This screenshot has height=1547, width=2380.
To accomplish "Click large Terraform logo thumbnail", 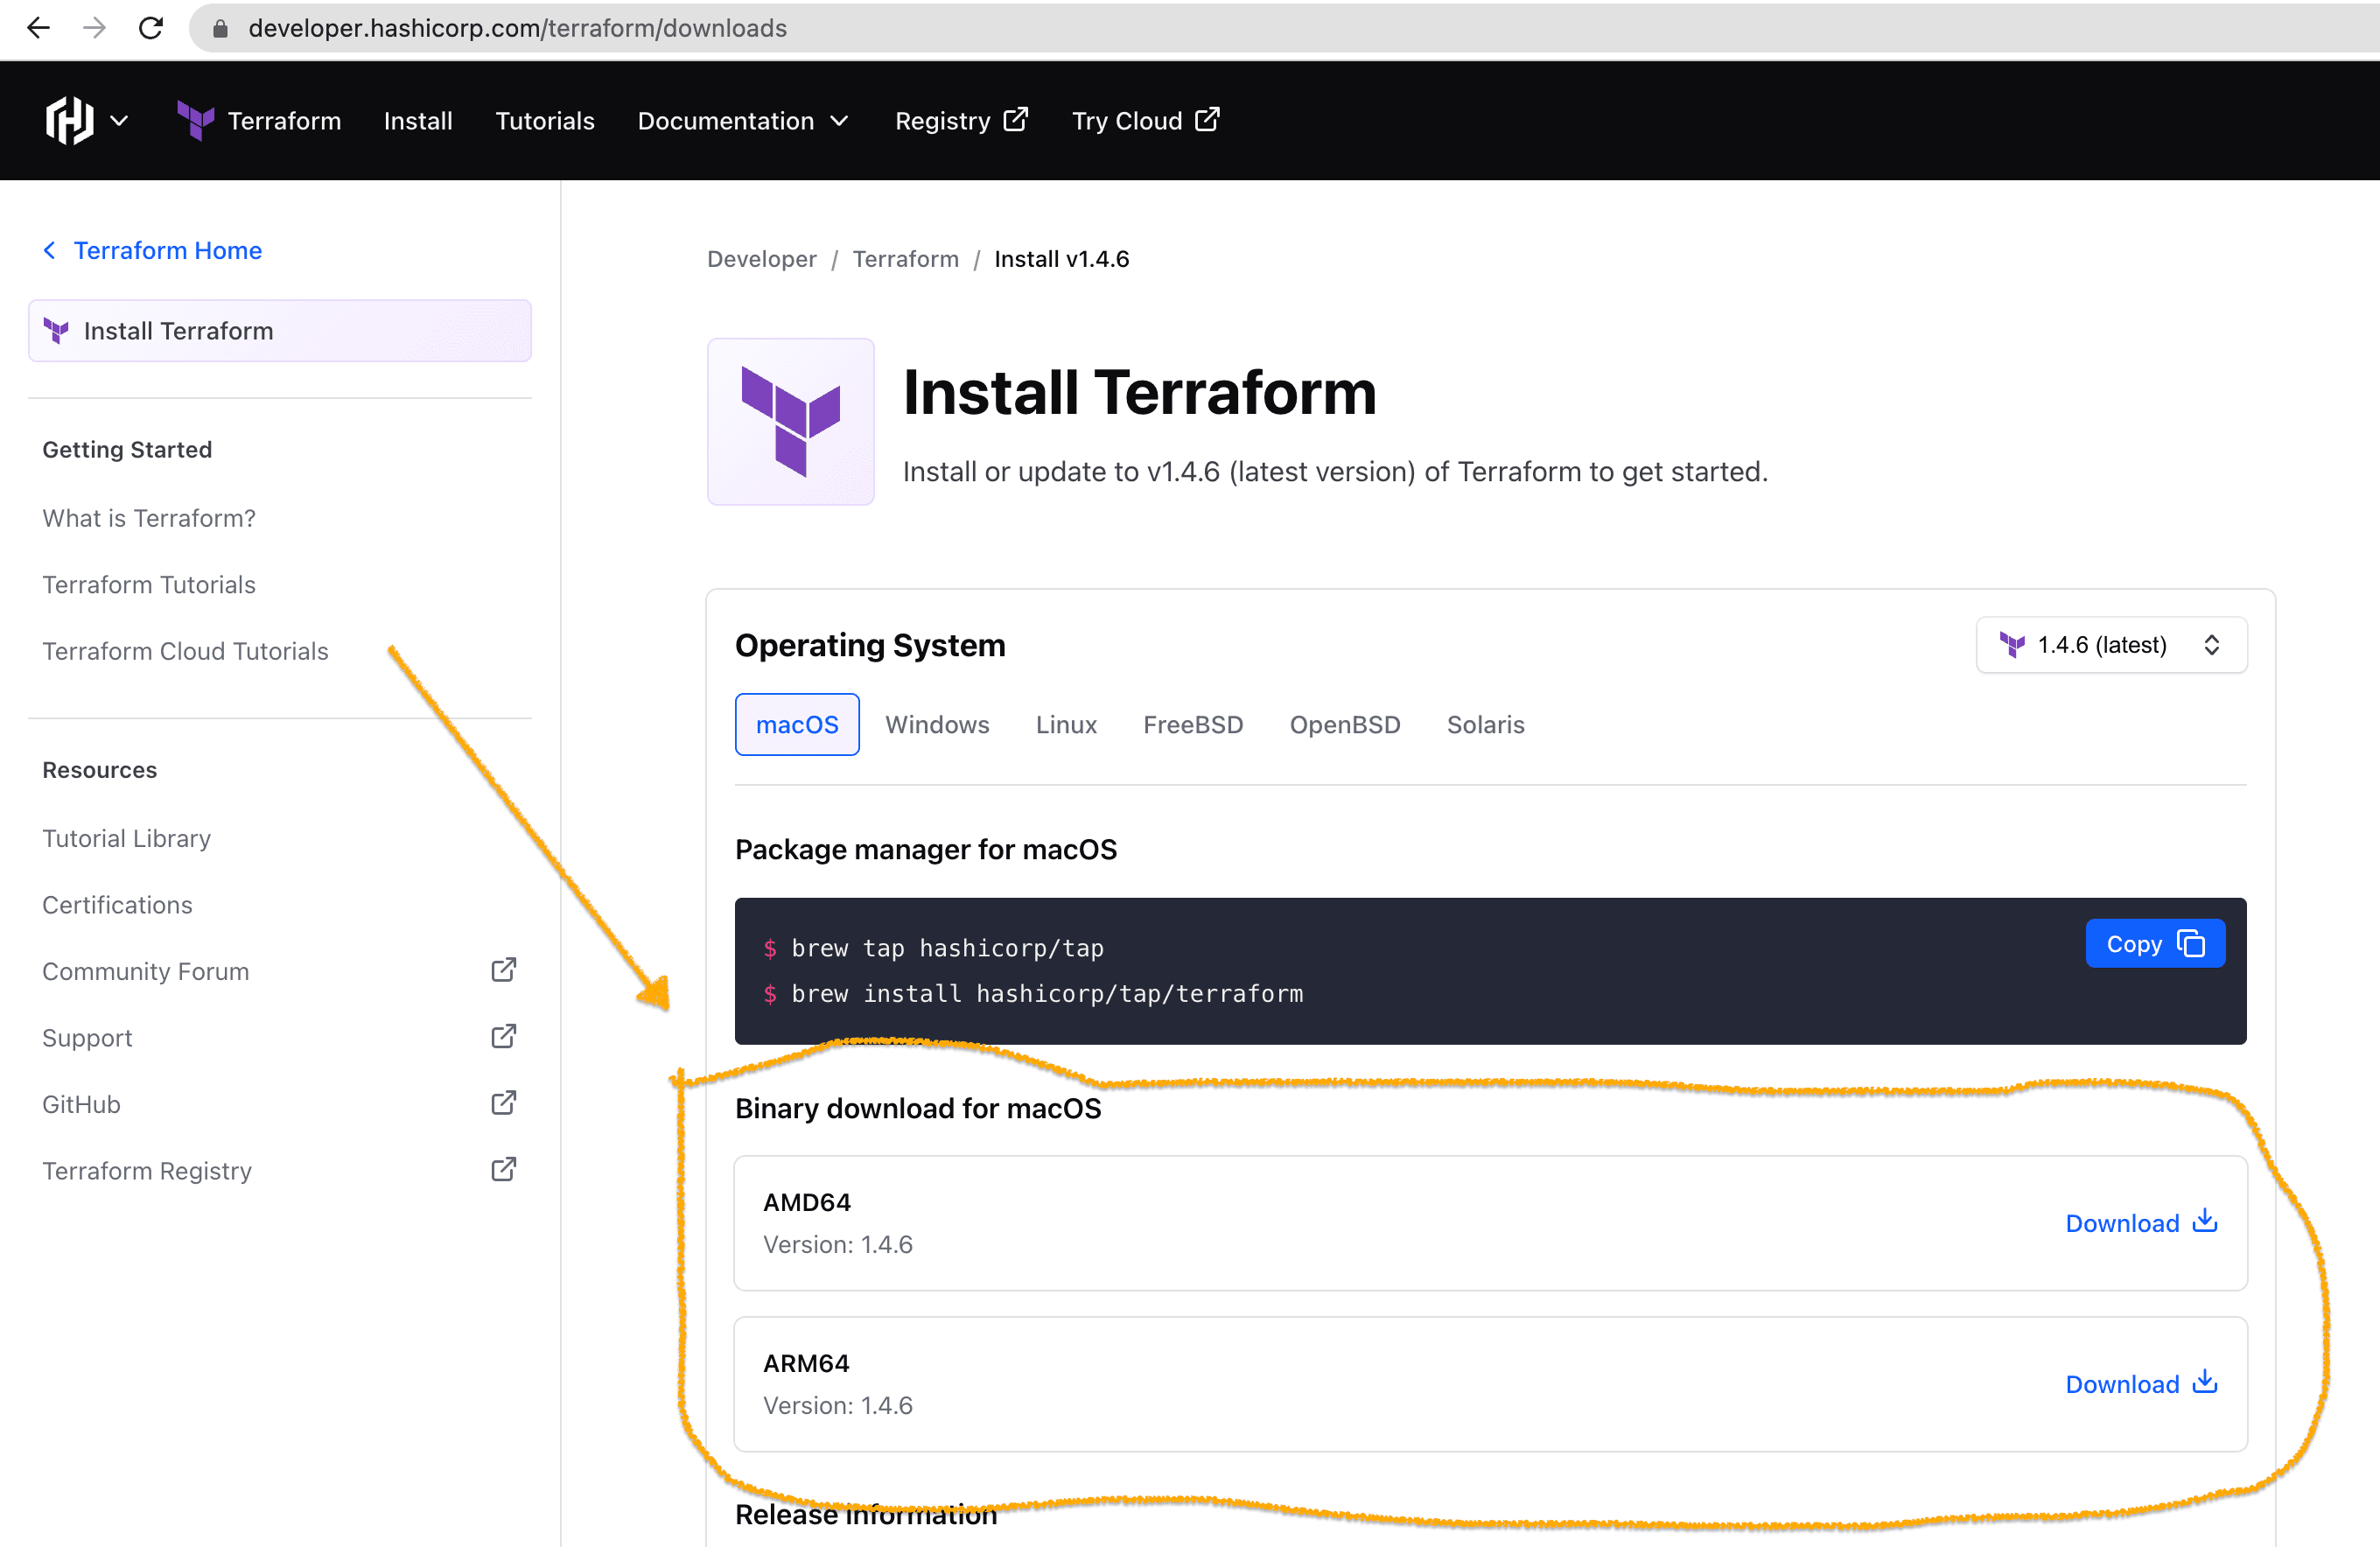I will [791, 422].
